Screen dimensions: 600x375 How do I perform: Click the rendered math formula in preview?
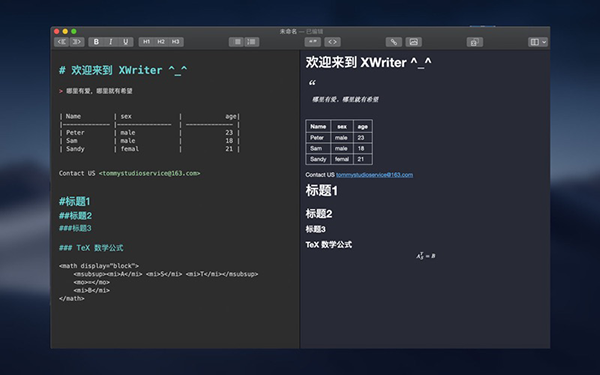click(426, 256)
